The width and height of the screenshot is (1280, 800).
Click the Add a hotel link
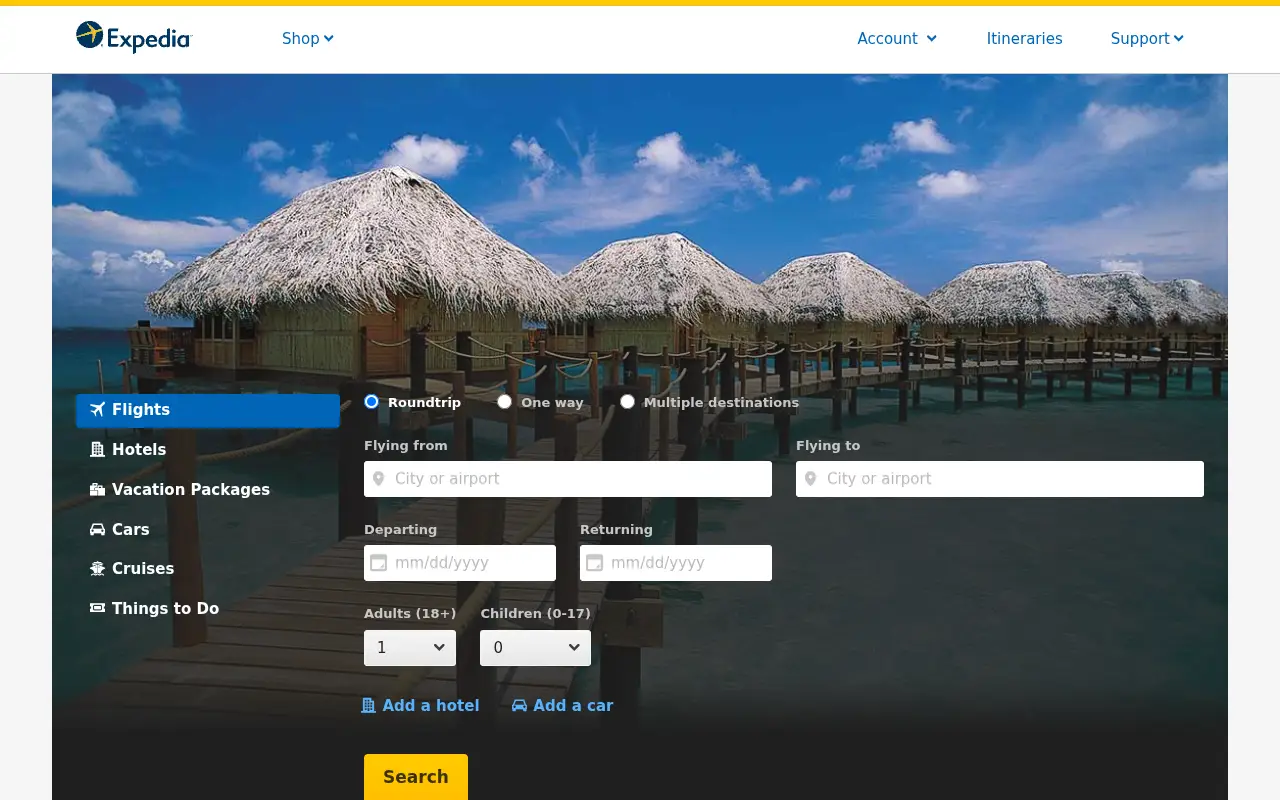point(420,705)
